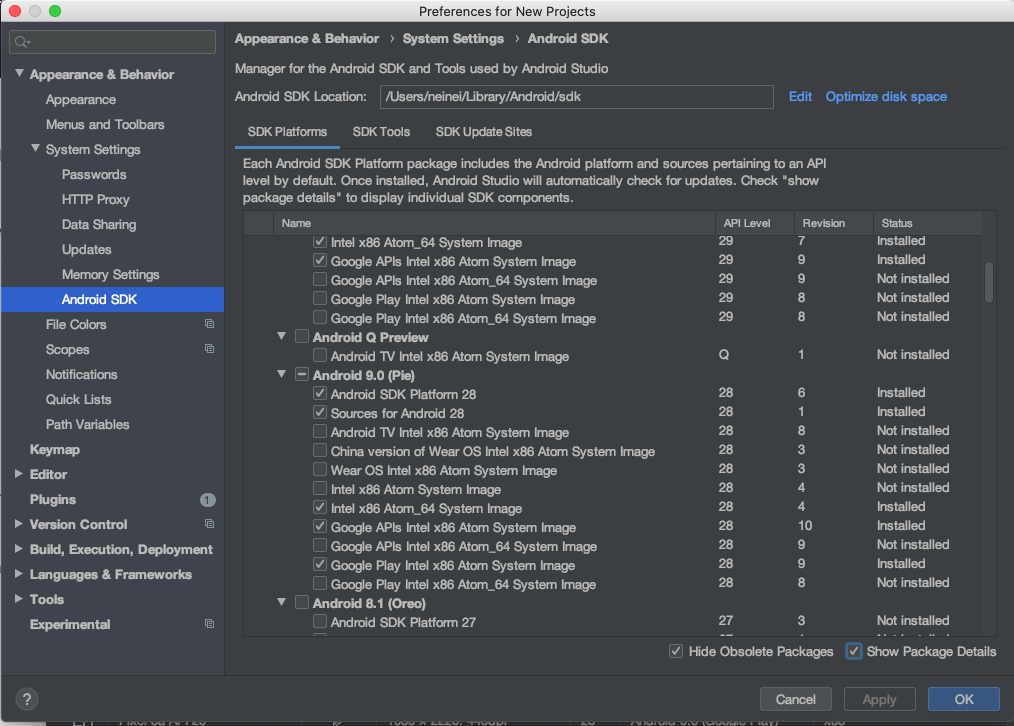Click the preferences search field
Screen dimensions: 1014x726
pyautogui.click(x=113, y=42)
